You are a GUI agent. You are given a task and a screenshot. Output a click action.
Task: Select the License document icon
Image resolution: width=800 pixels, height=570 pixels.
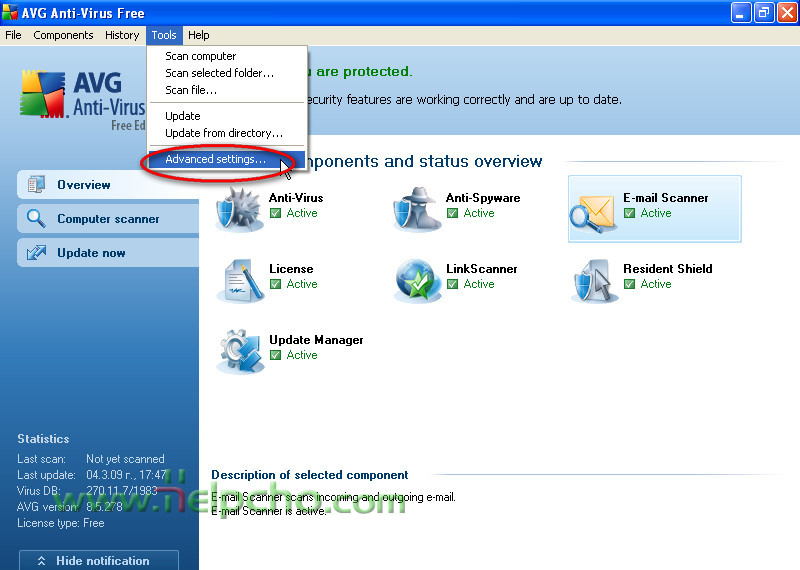coord(240,281)
